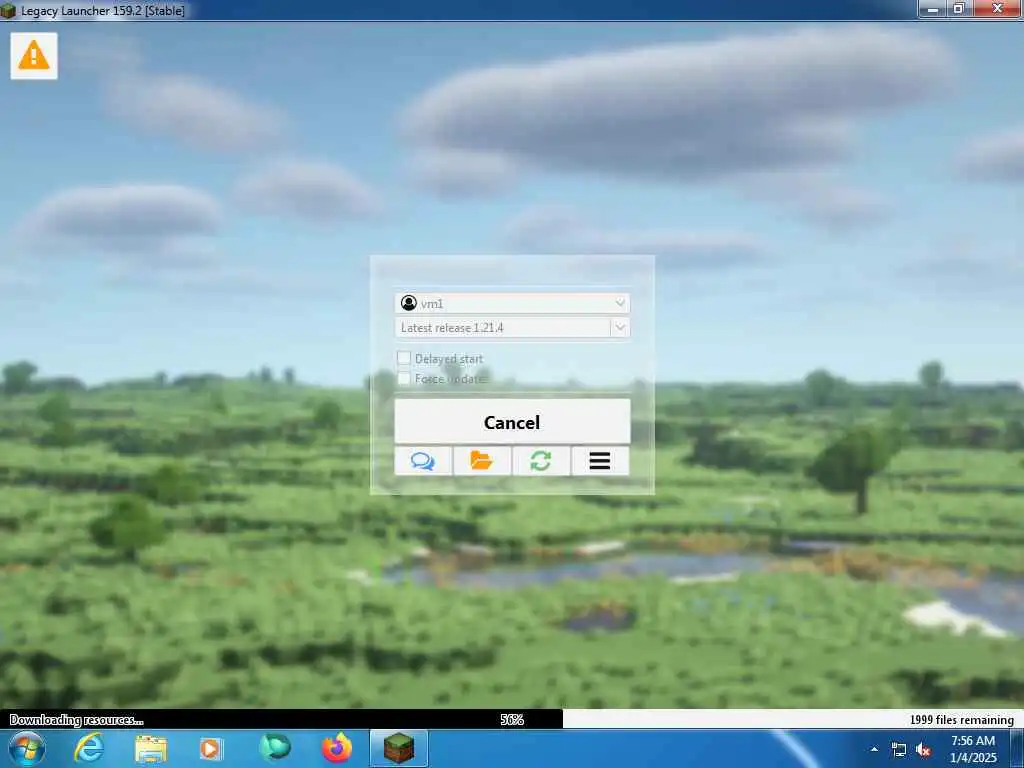Open Windows Explorer from the taskbar

coord(151,749)
